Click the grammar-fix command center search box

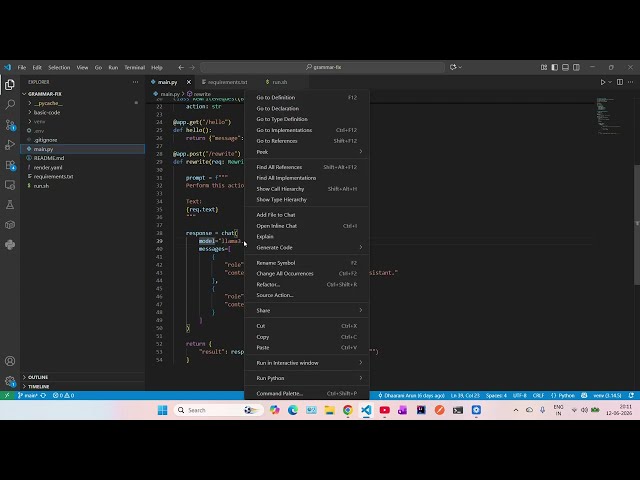click(x=322, y=67)
